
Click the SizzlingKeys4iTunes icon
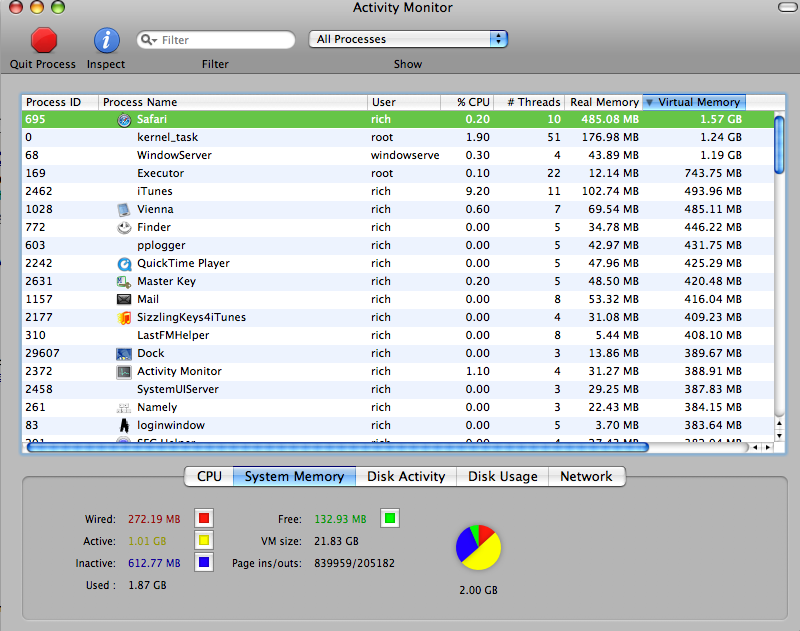(124, 317)
